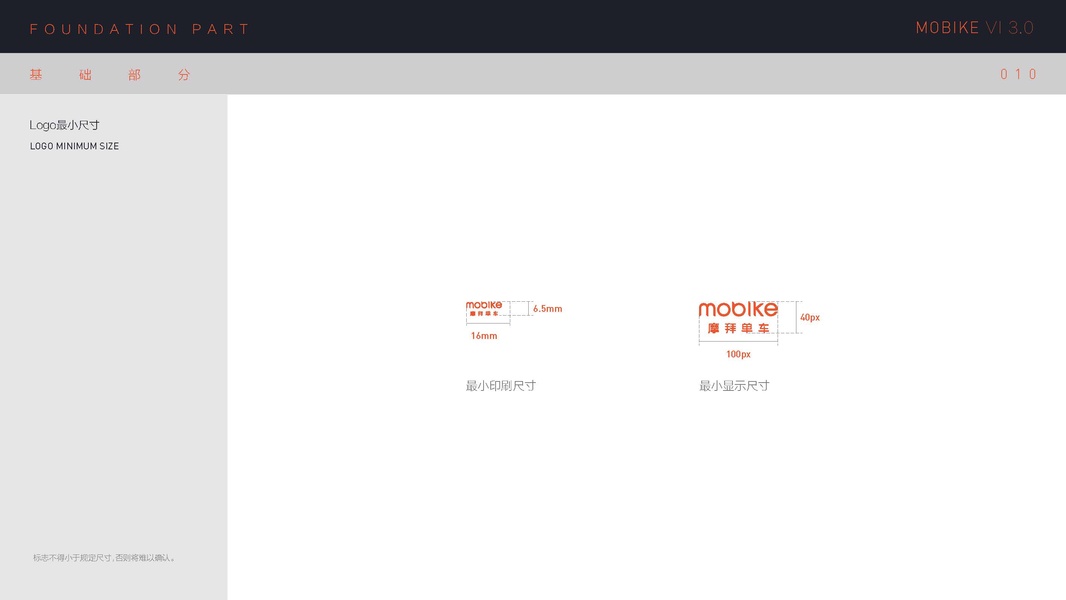Image resolution: width=1066 pixels, height=600 pixels.
Task: Click the LOGO MINIMUM SIZE caption
Action: [x=74, y=146]
